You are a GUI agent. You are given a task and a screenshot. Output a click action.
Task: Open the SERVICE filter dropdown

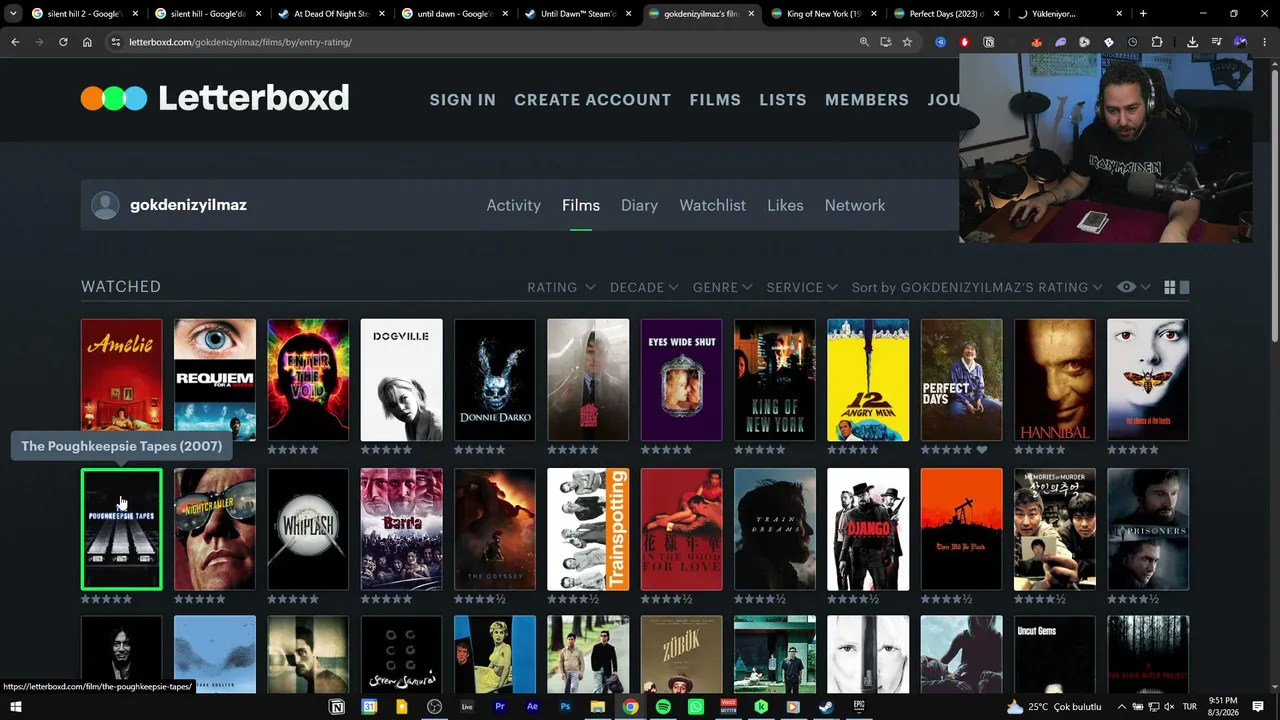click(802, 287)
